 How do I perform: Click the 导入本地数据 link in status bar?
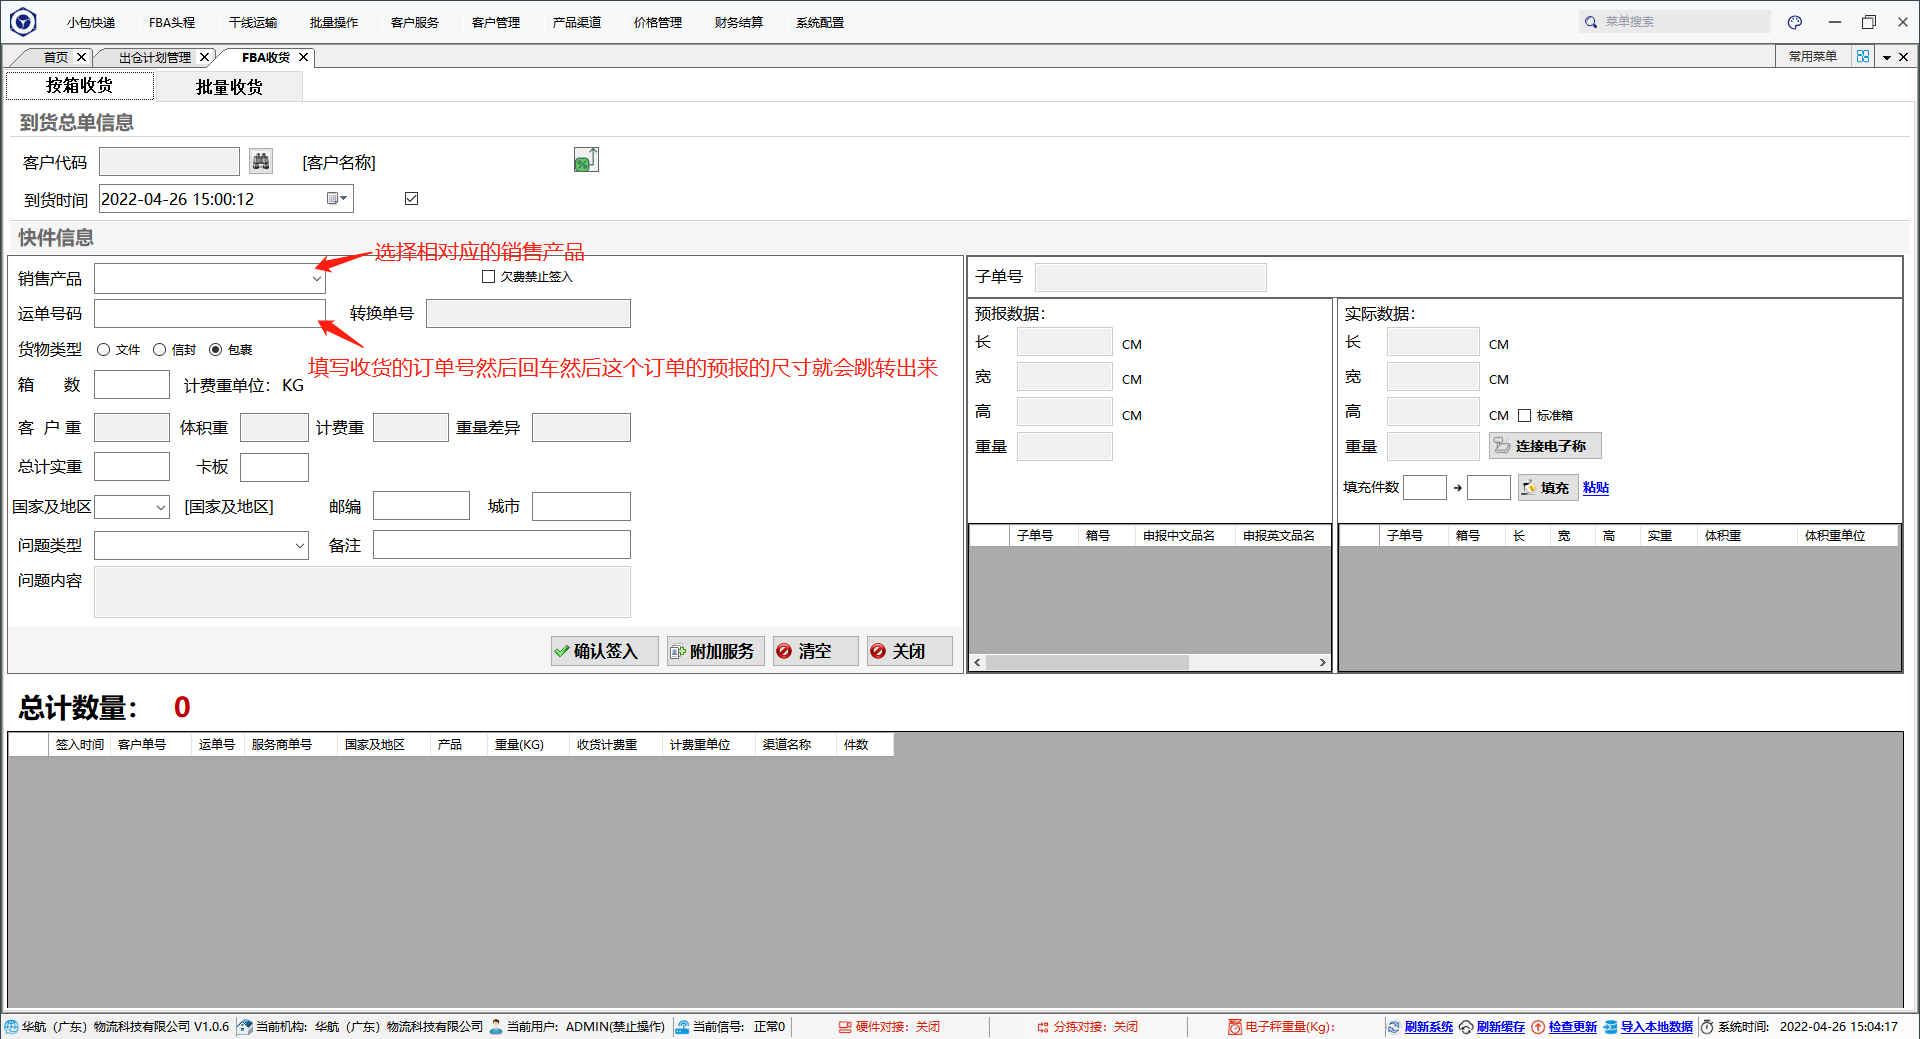[1656, 1027]
